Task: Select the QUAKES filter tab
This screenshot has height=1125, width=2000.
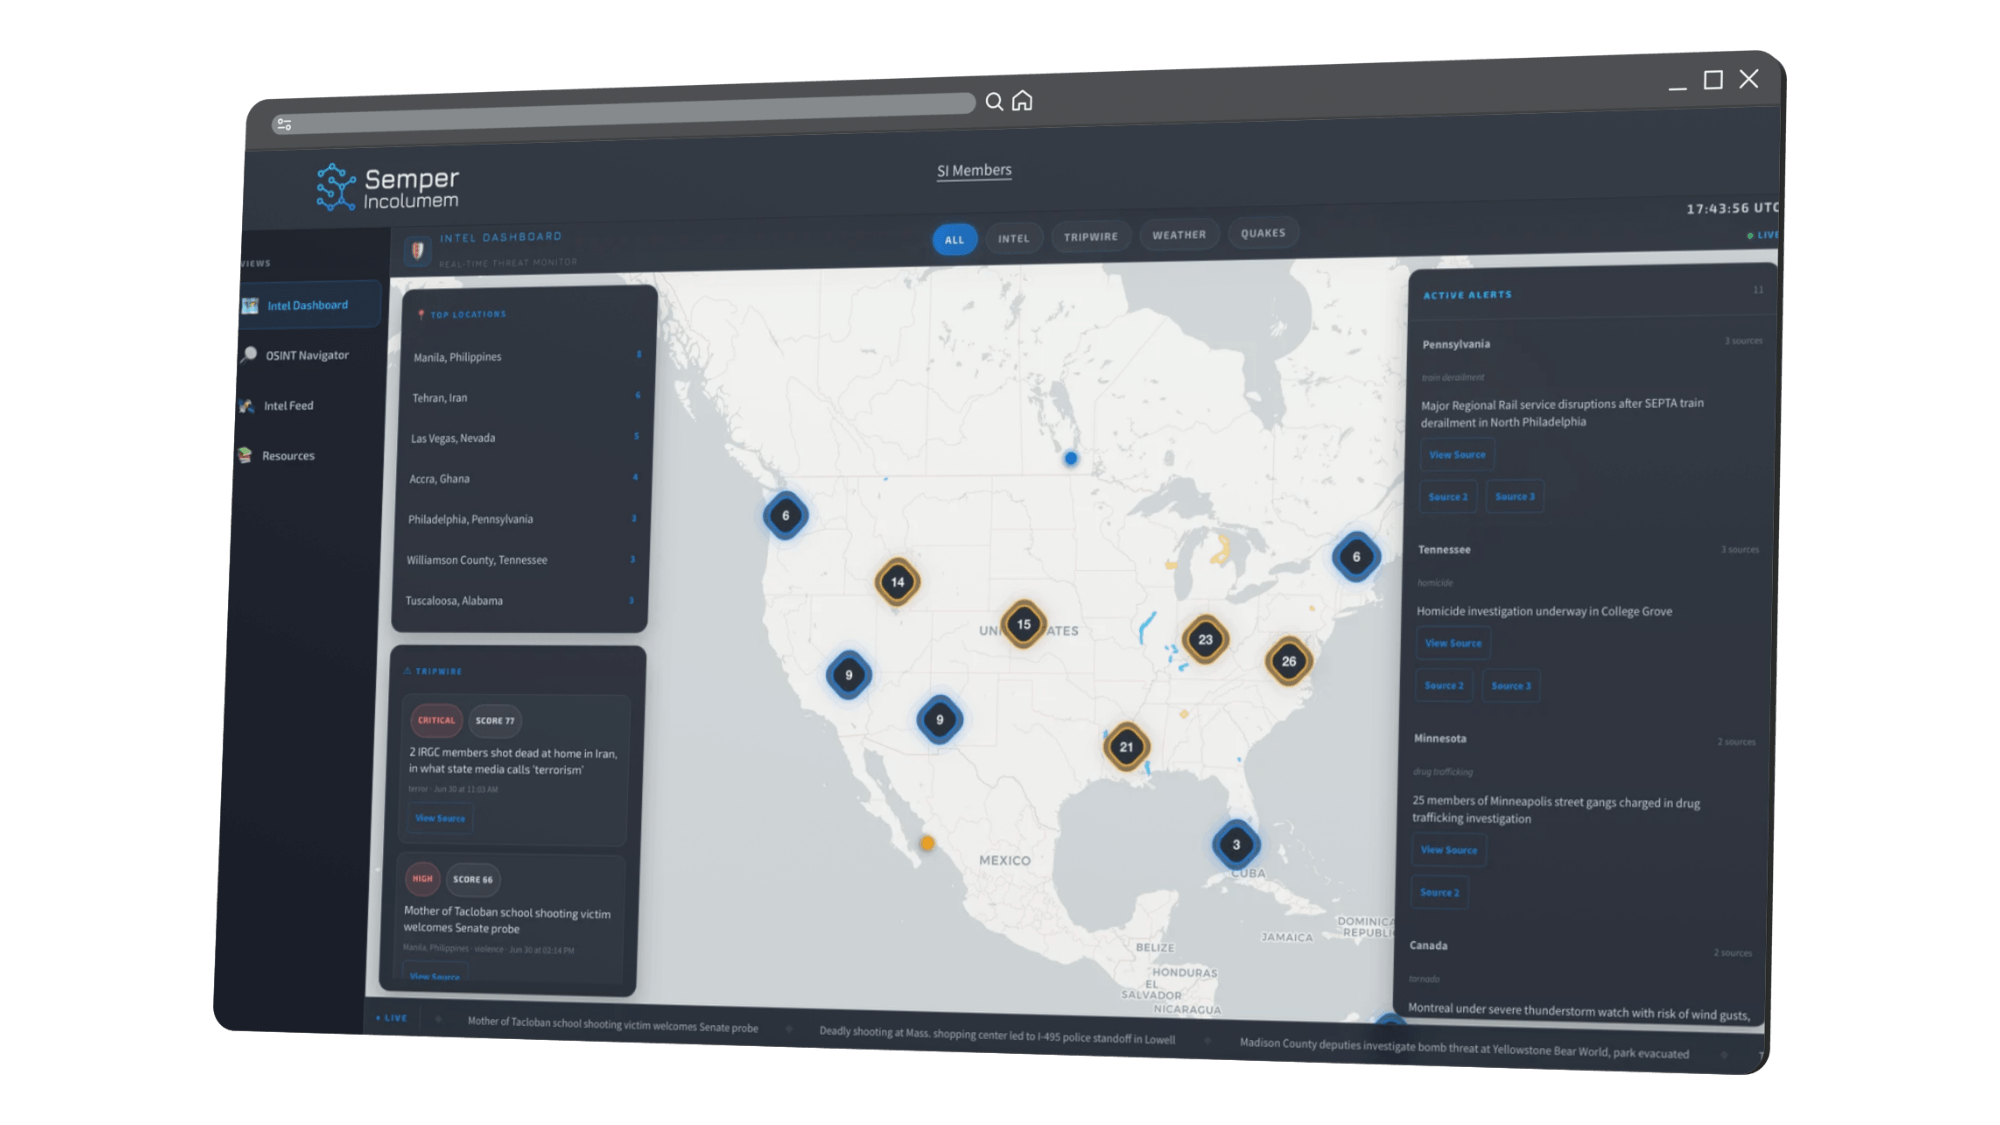Action: click(x=1263, y=233)
